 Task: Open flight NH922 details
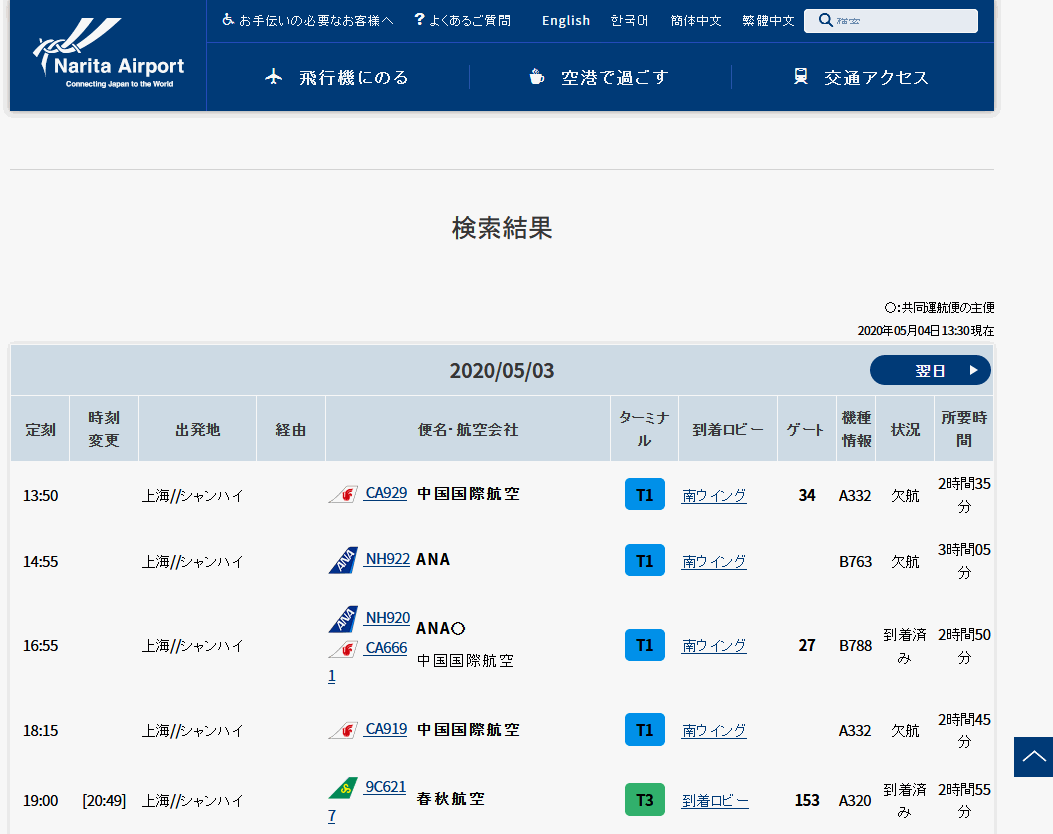click(x=387, y=559)
